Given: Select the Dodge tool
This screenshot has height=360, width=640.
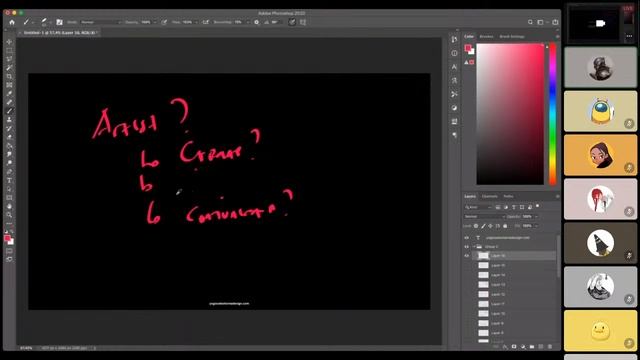Looking at the screenshot, I should 9,163.
